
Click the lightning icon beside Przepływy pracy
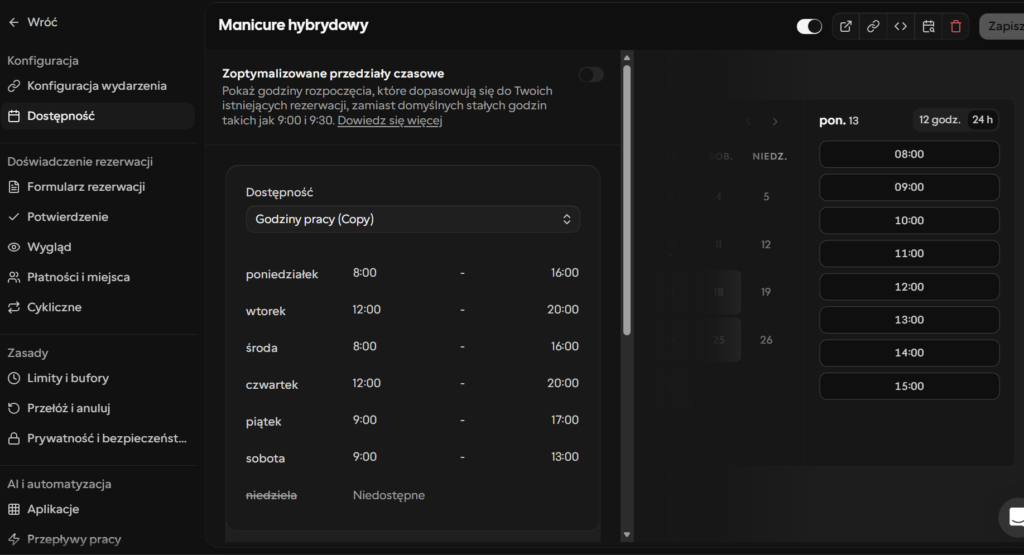coord(14,539)
